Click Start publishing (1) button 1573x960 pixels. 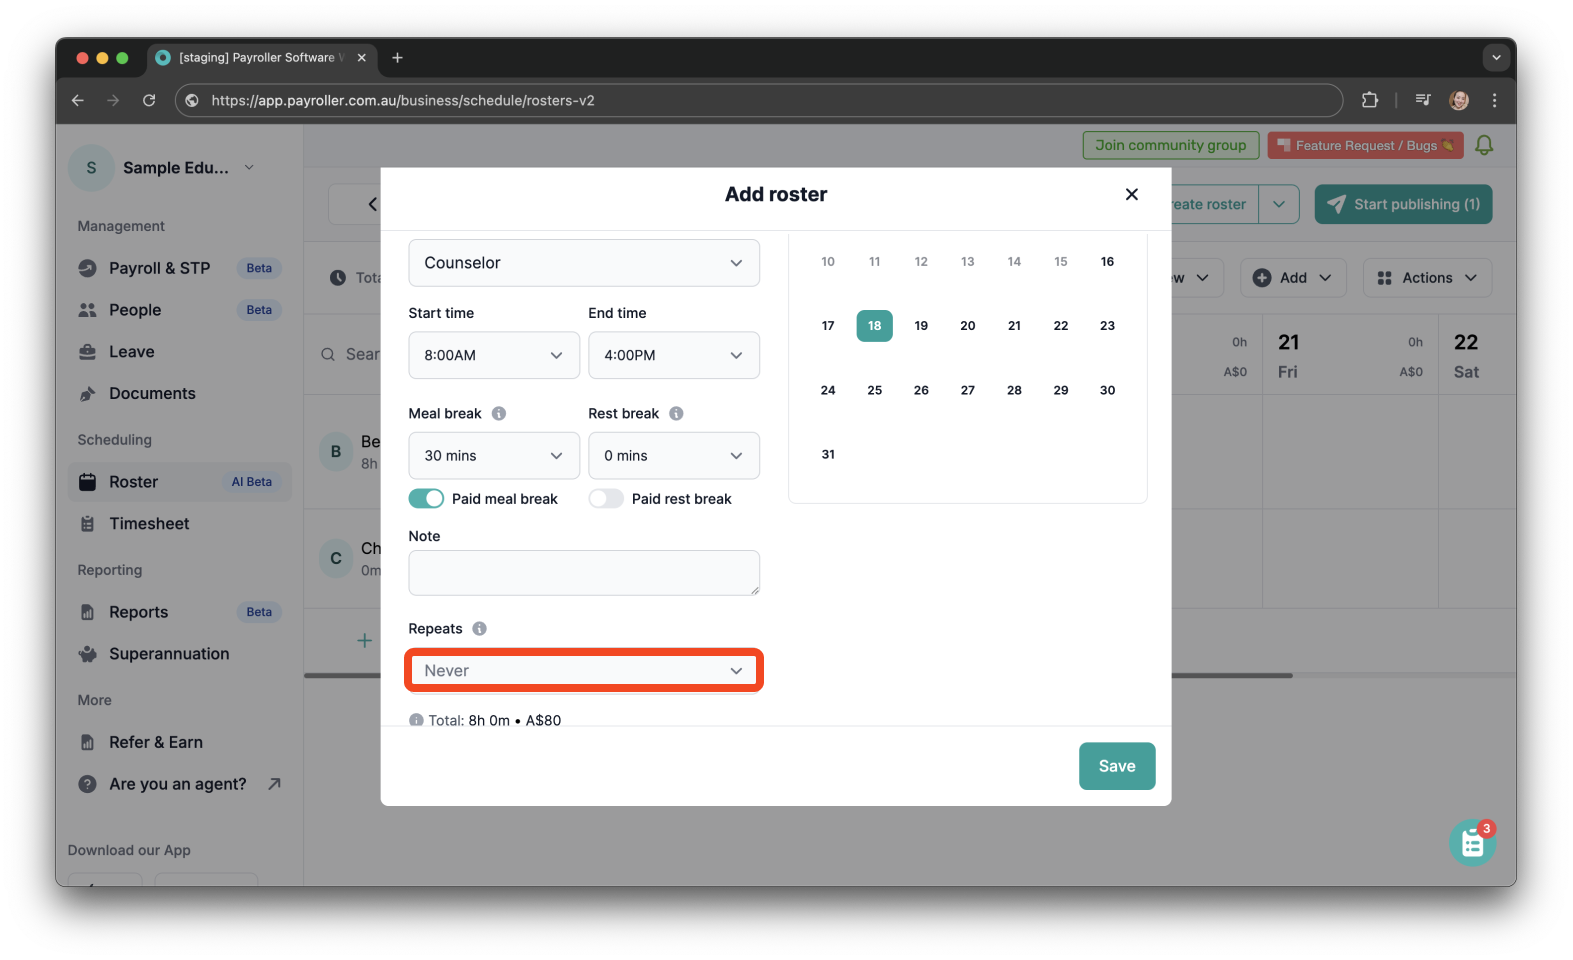pos(1403,204)
